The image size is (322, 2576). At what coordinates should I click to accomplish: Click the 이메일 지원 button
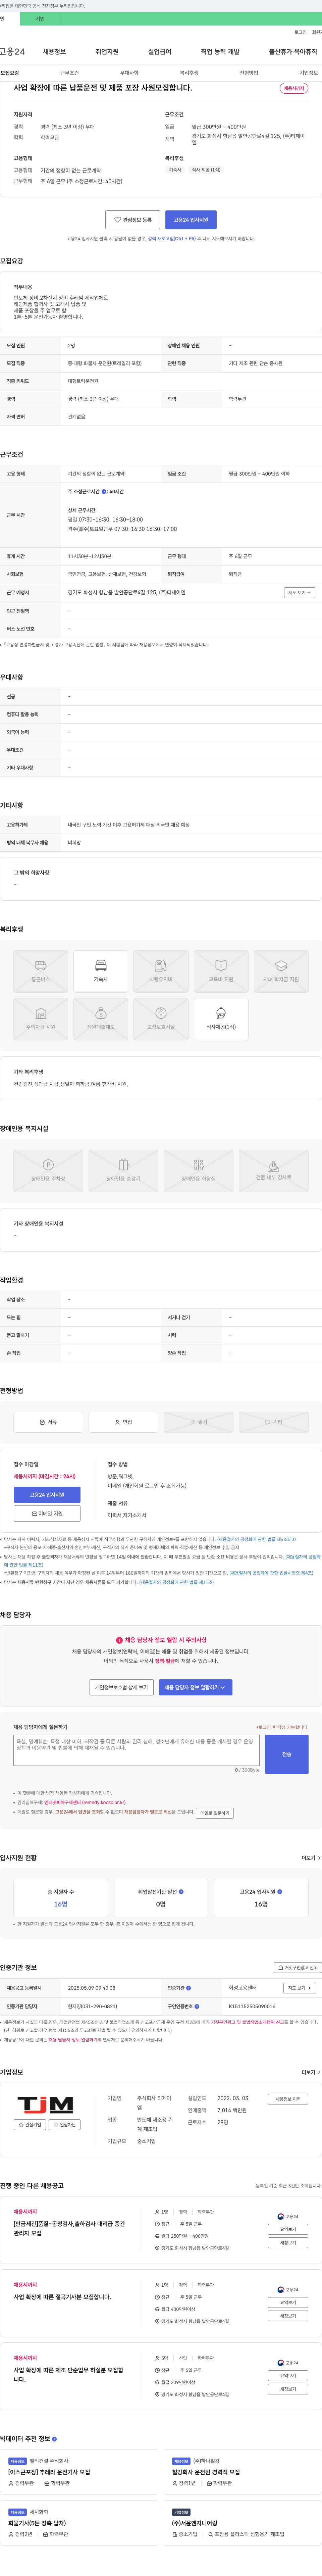point(47,1514)
